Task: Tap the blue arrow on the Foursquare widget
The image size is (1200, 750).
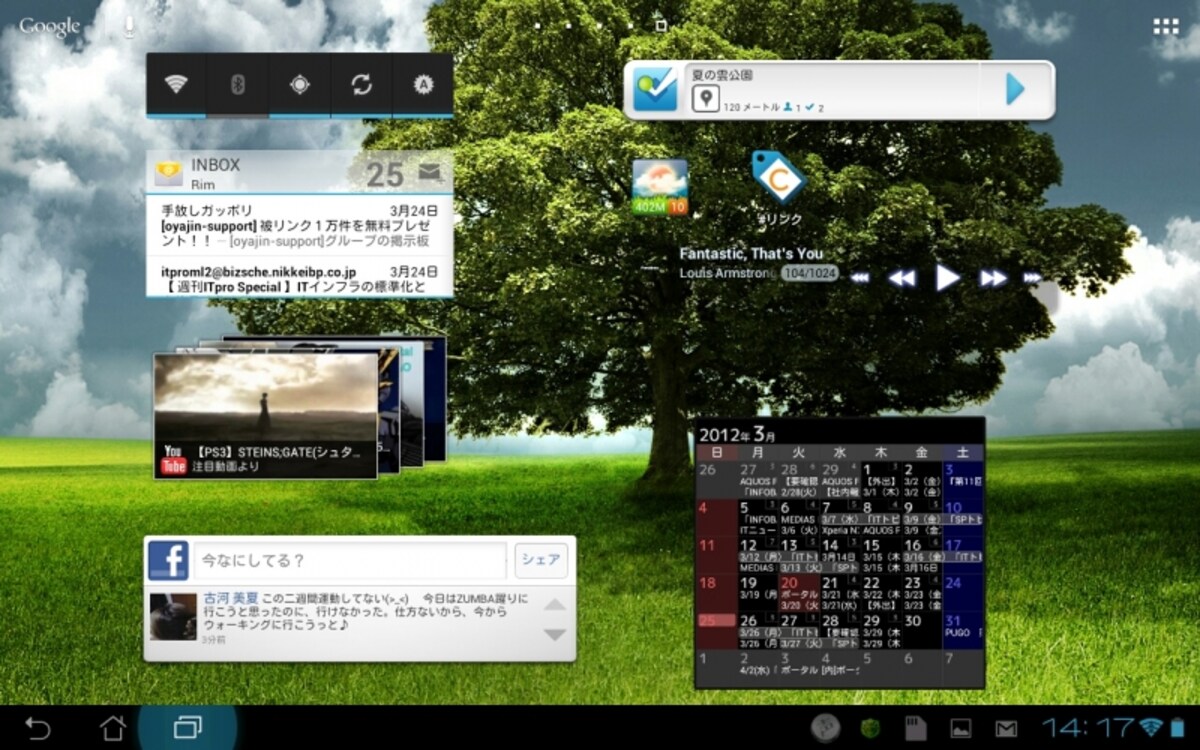Action: [1015, 89]
